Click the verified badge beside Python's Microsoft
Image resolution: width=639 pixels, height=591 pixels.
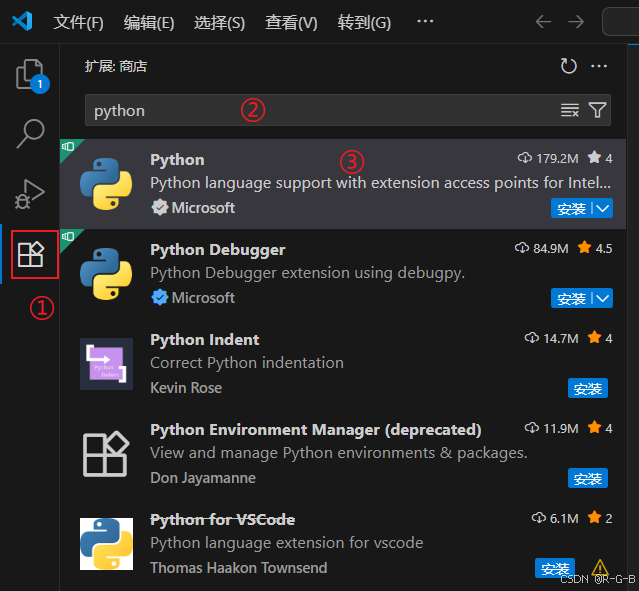click(x=159, y=207)
